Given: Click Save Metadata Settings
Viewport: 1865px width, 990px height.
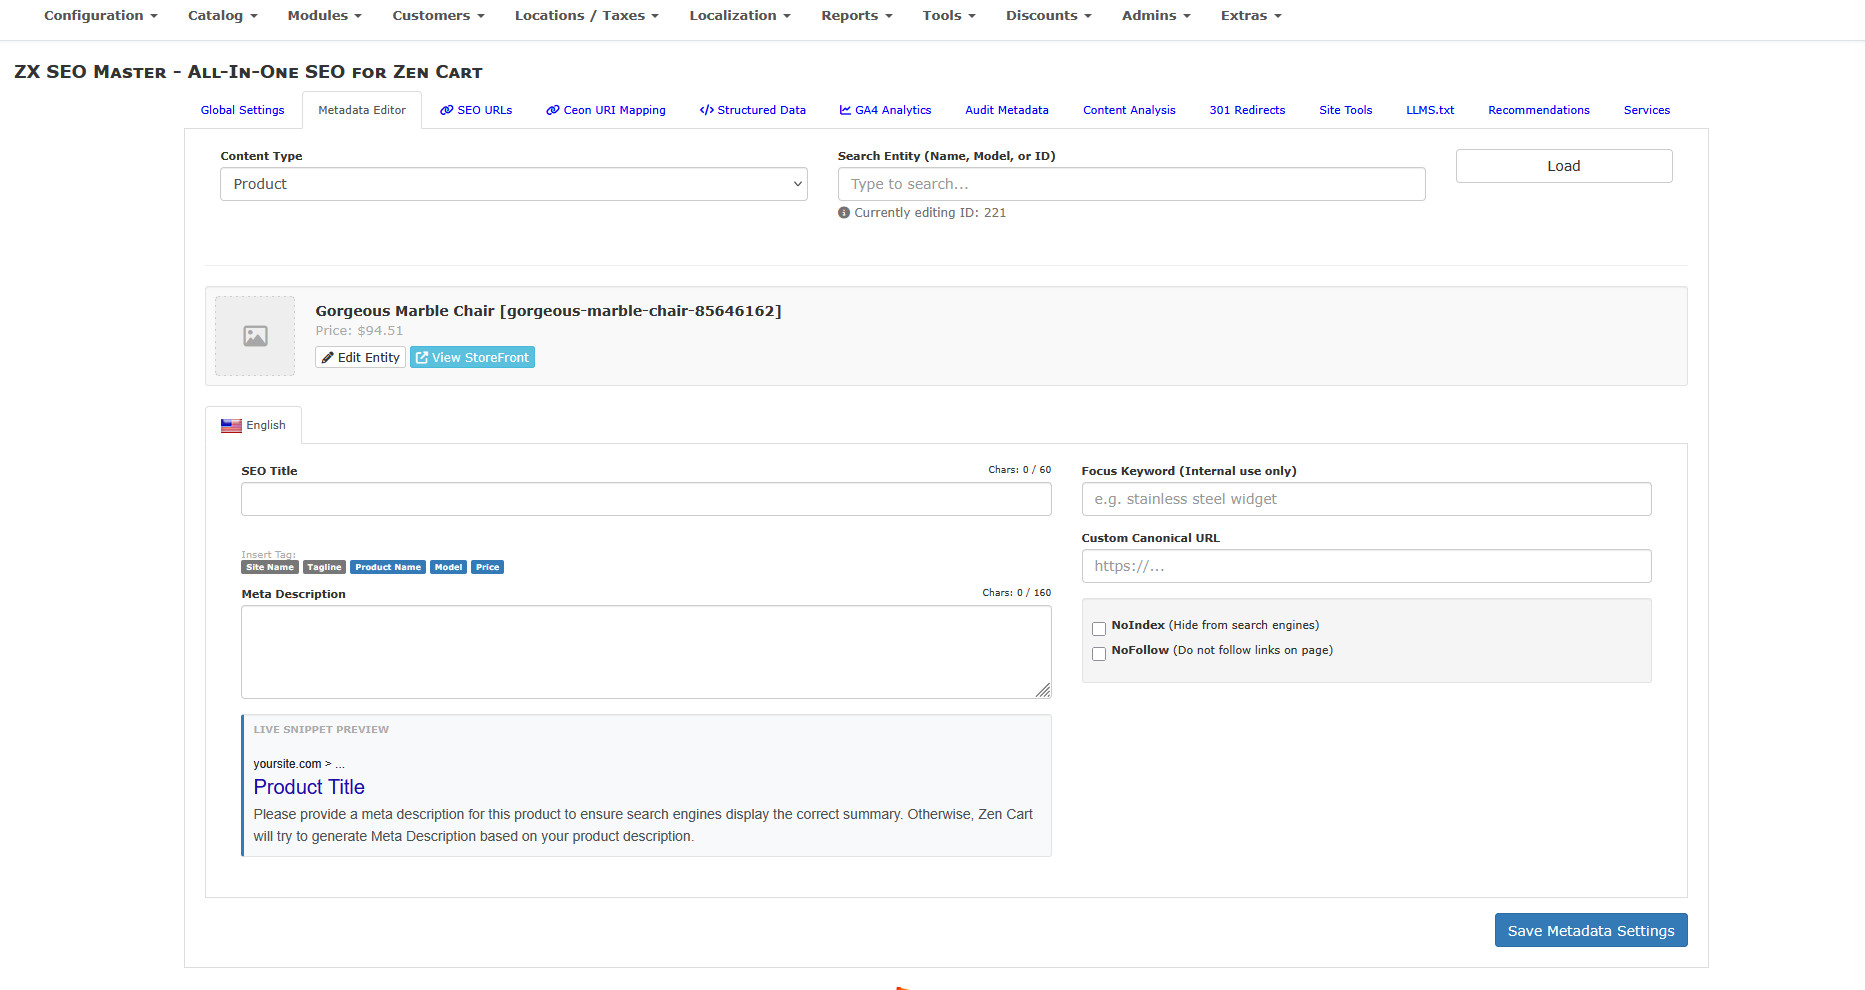Looking at the screenshot, I should 1591,930.
